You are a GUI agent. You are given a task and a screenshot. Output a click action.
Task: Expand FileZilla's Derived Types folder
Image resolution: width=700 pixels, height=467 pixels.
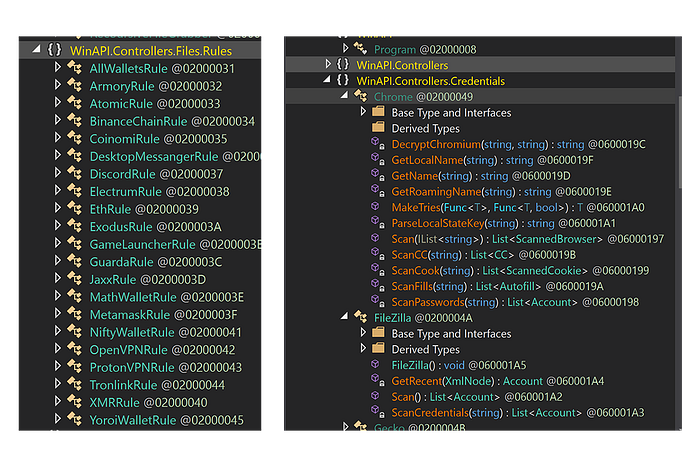363,348
